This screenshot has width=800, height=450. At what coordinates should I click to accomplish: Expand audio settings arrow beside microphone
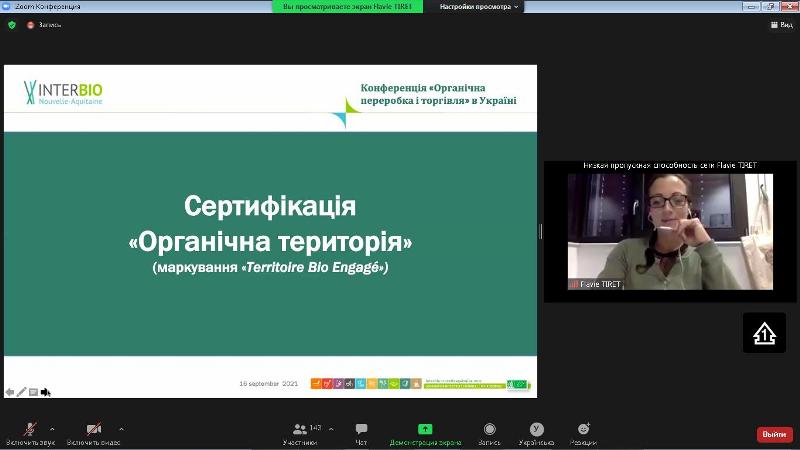coord(52,428)
